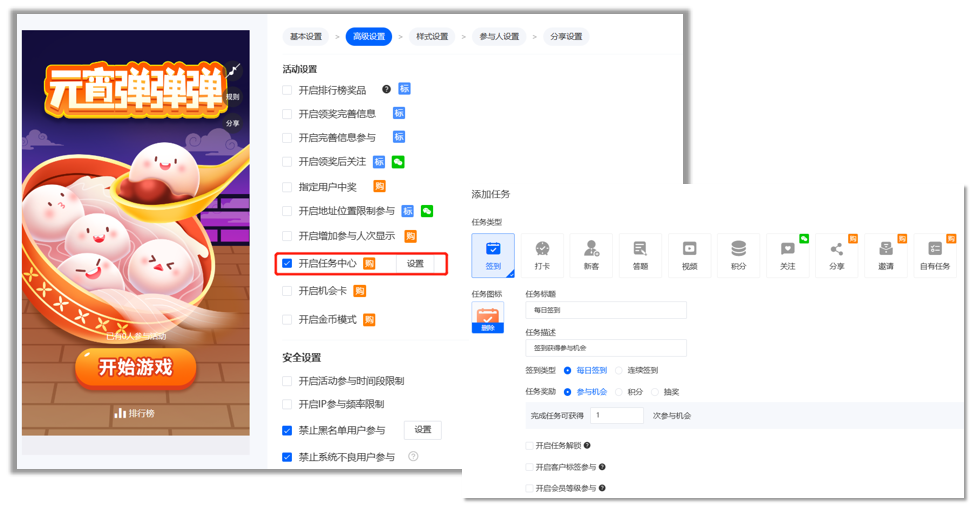The height and width of the screenshot is (507, 974).
Task: Enable 开启任务解锁 checkbox
Action: (529, 445)
